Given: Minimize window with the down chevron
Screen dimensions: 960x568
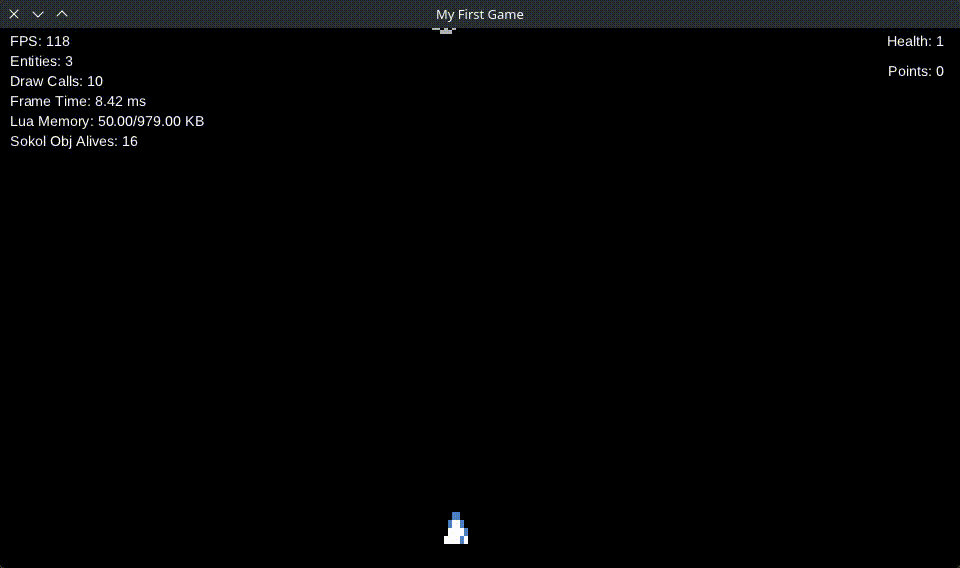Looking at the screenshot, I should pyautogui.click(x=38, y=14).
